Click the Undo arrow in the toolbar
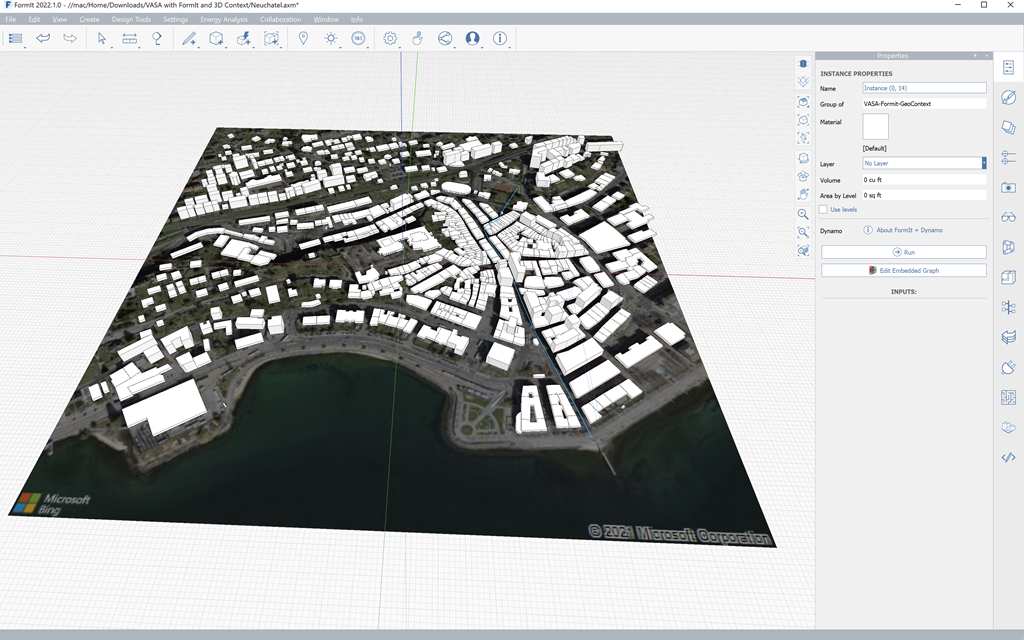Image resolution: width=1024 pixels, height=640 pixels. coord(43,38)
